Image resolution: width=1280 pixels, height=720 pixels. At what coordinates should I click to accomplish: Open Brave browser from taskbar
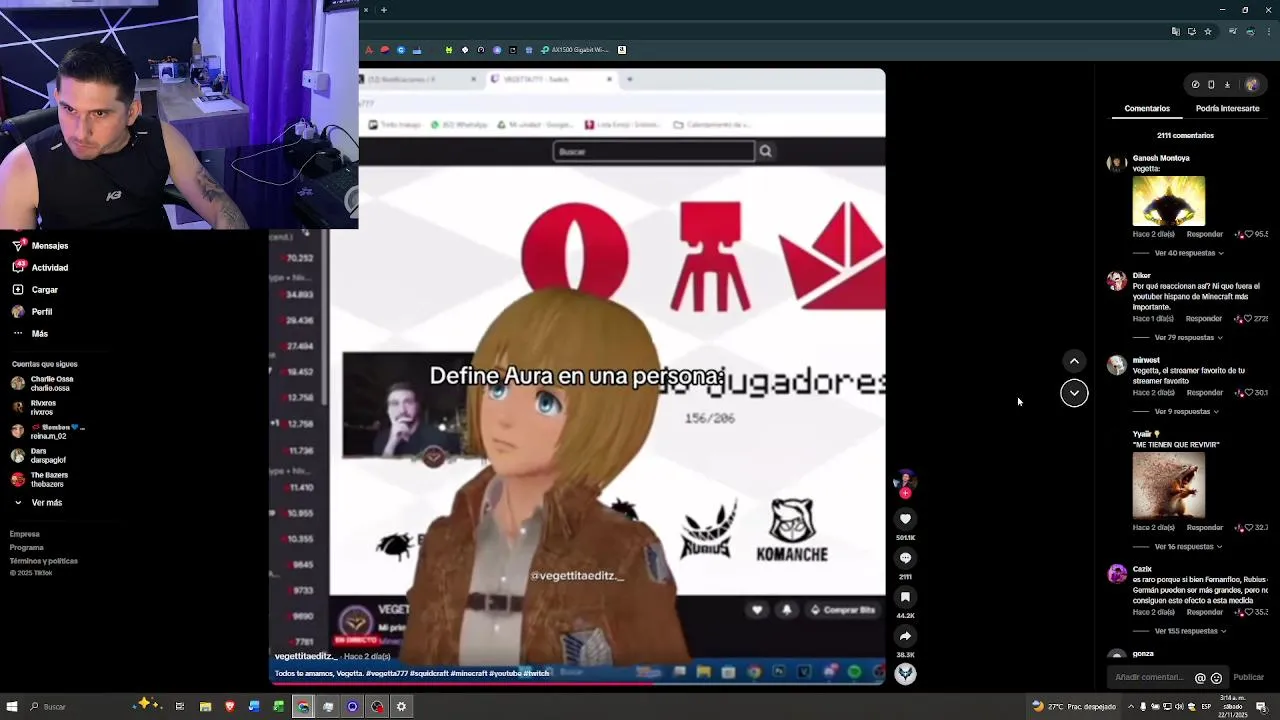pos(229,707)
